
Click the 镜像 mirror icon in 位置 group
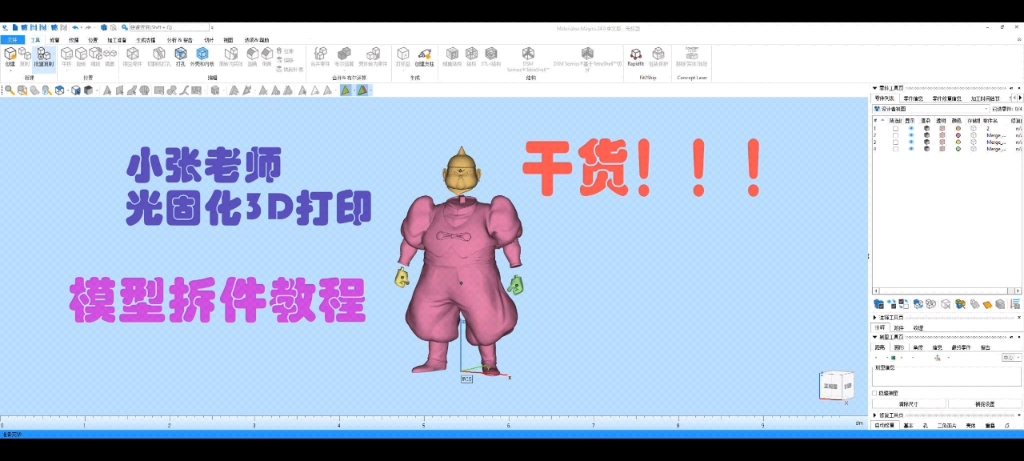click(110, 56)
